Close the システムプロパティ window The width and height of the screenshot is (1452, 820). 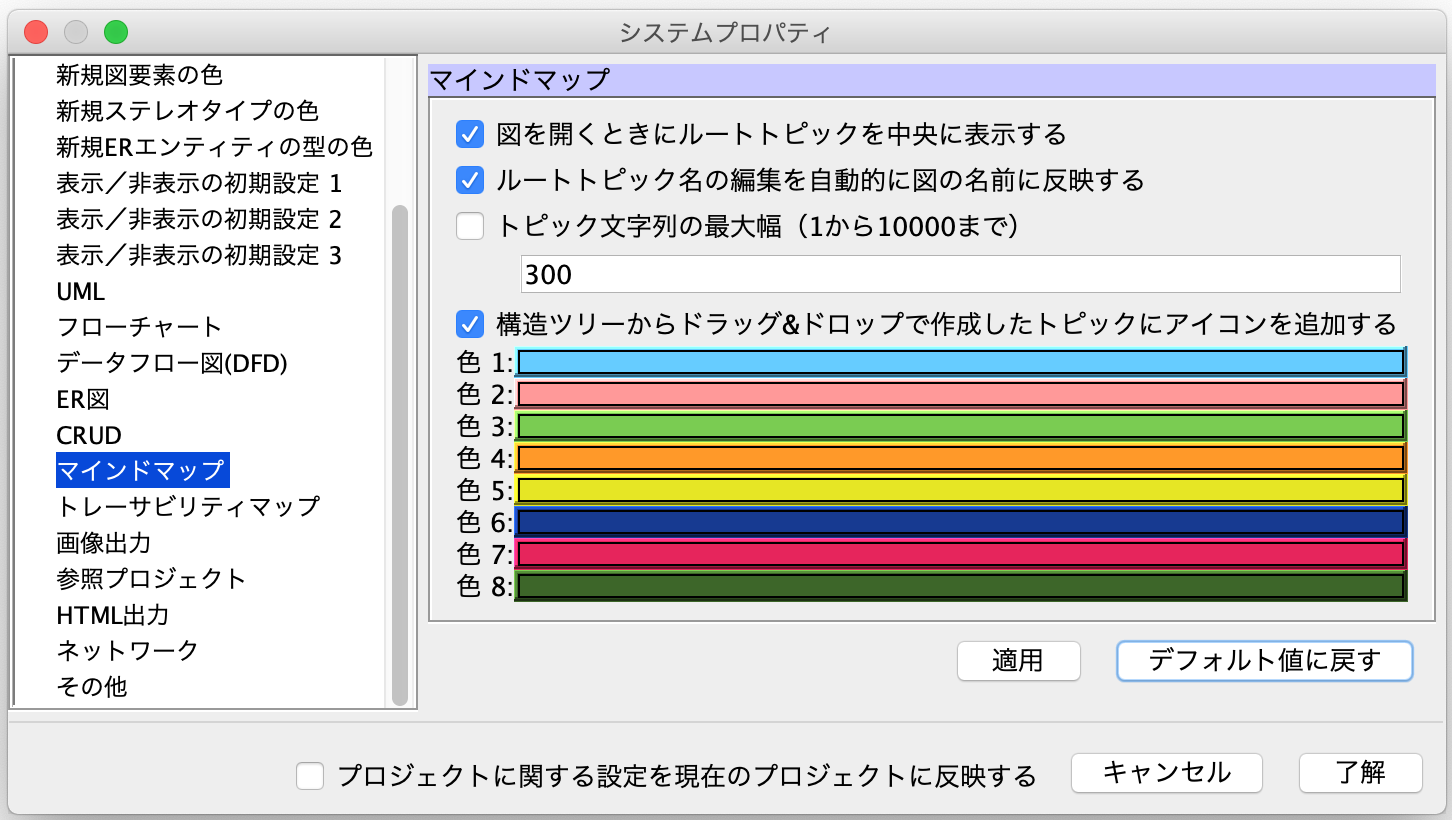pos(36,32)
